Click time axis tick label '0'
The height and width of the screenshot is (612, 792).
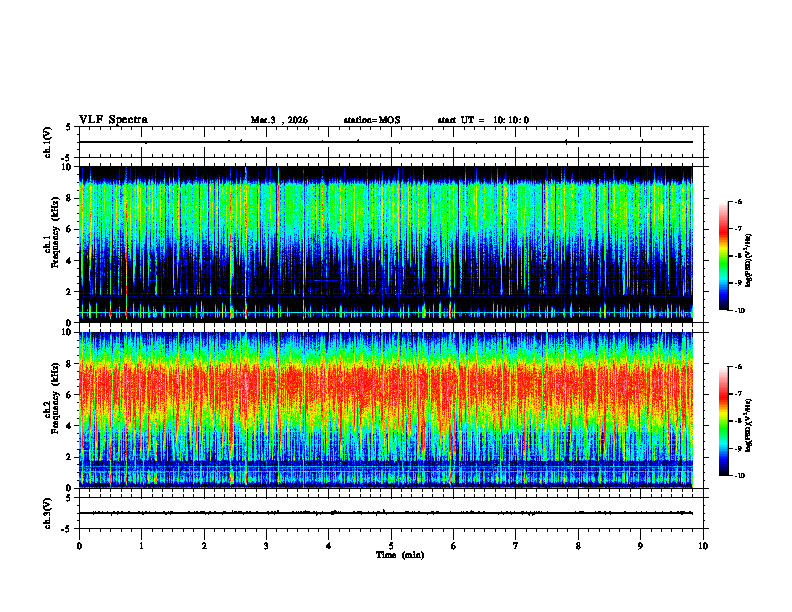click(79, 546)
